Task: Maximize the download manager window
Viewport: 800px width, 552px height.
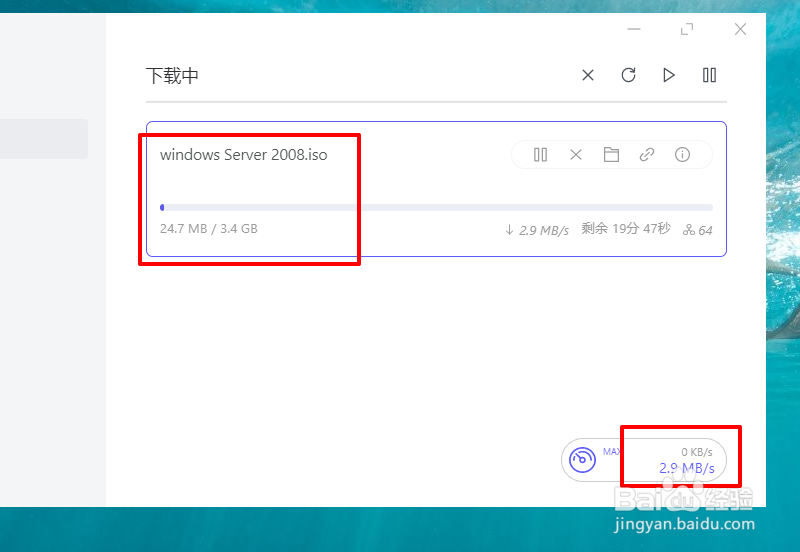Action: [687, 29]
